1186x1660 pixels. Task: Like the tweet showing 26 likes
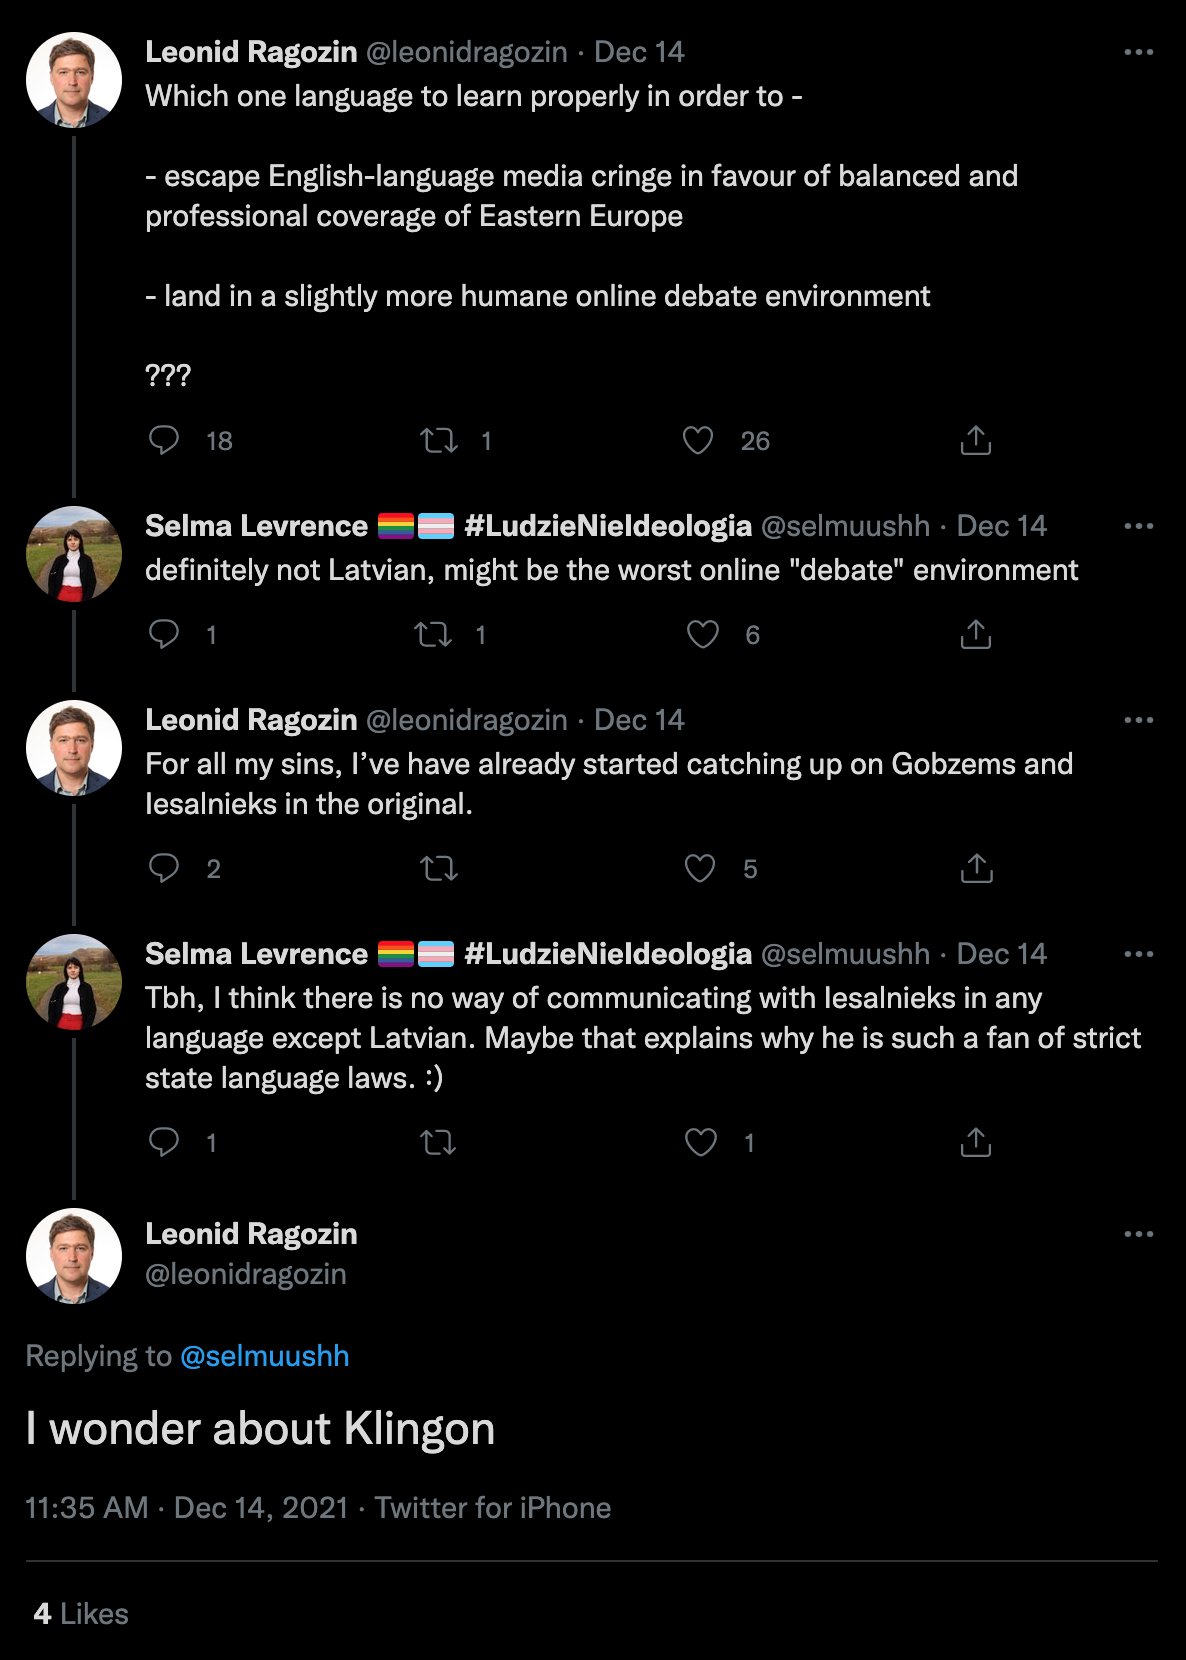point(698,440)
